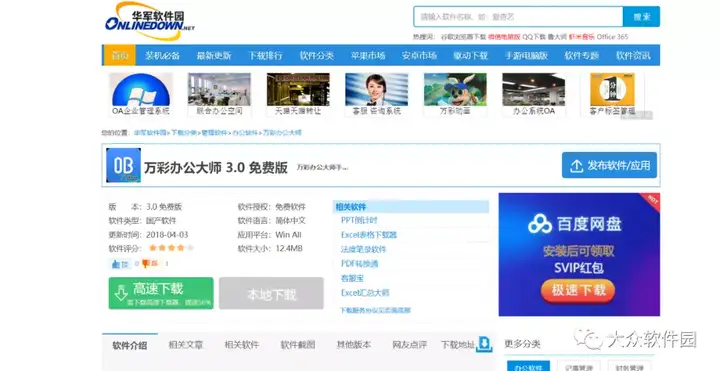Screen dimensions: 720x371
Task: Click the star rating row
Action: 171,248
